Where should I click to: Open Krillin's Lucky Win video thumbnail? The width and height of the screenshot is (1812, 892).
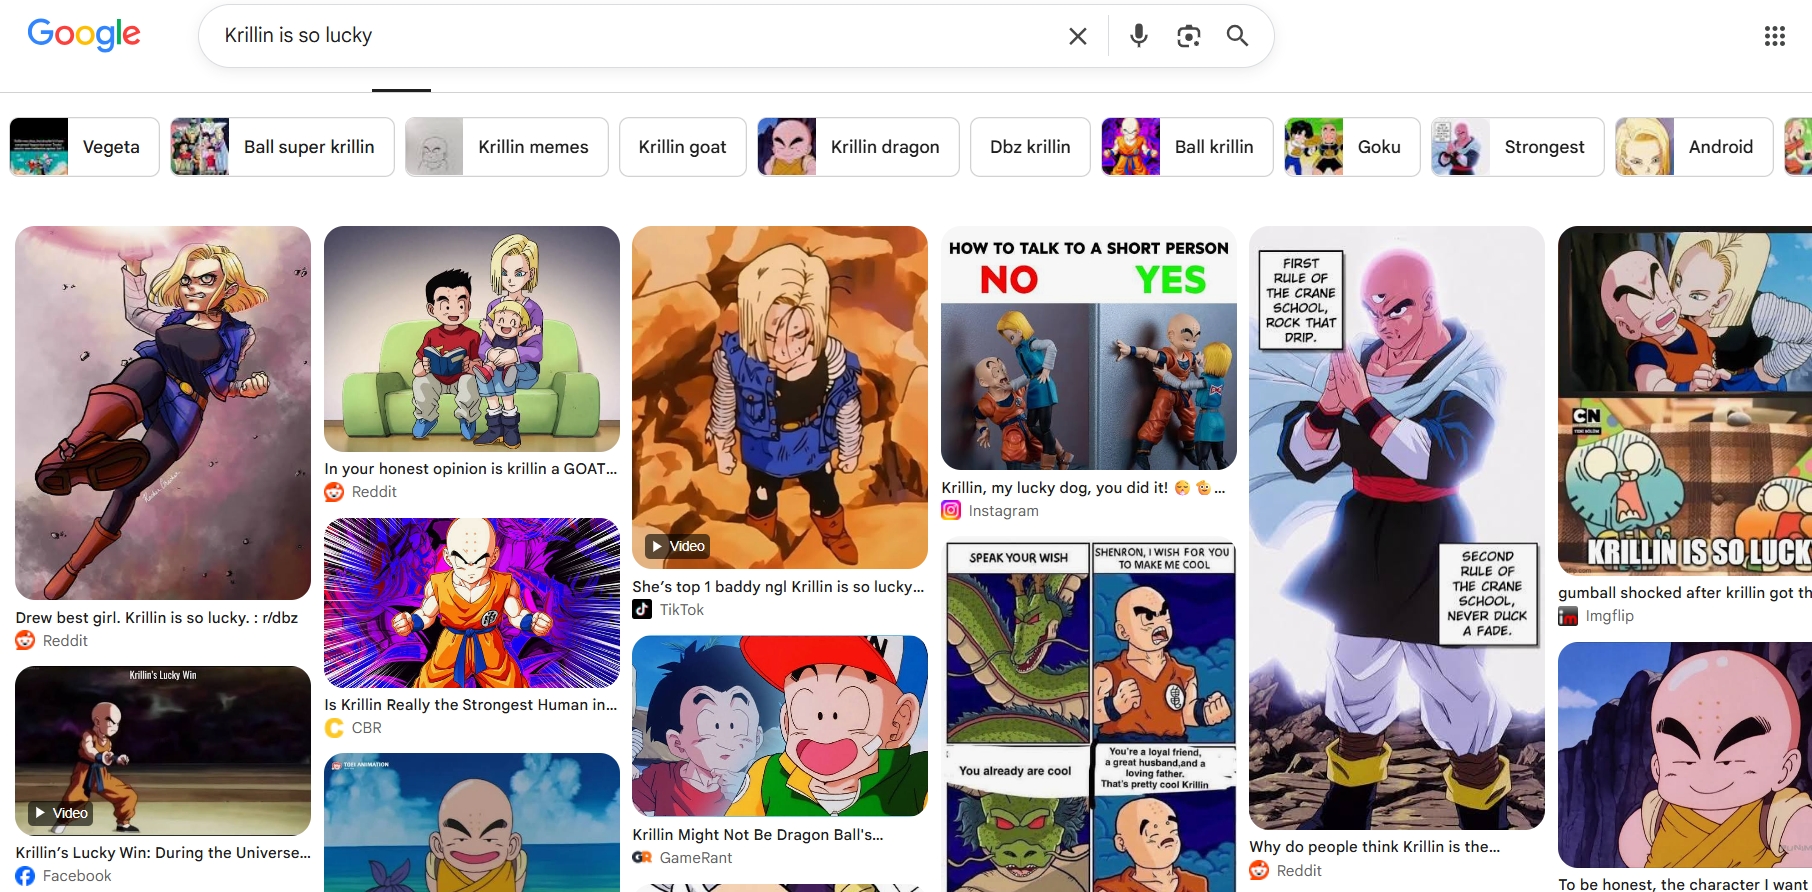[163, 751]
